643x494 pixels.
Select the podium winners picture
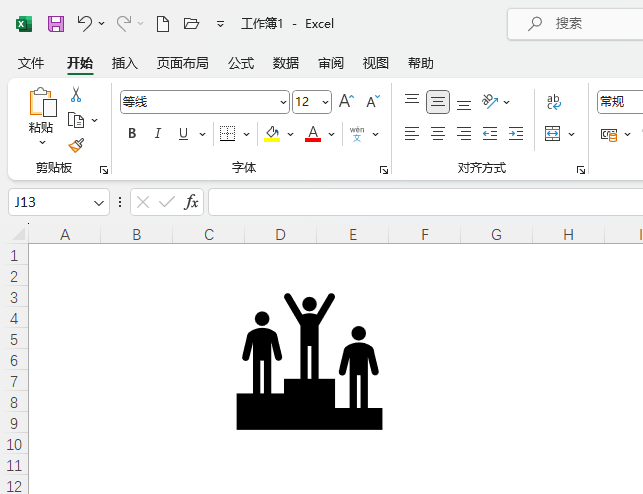tap(310, 361)
